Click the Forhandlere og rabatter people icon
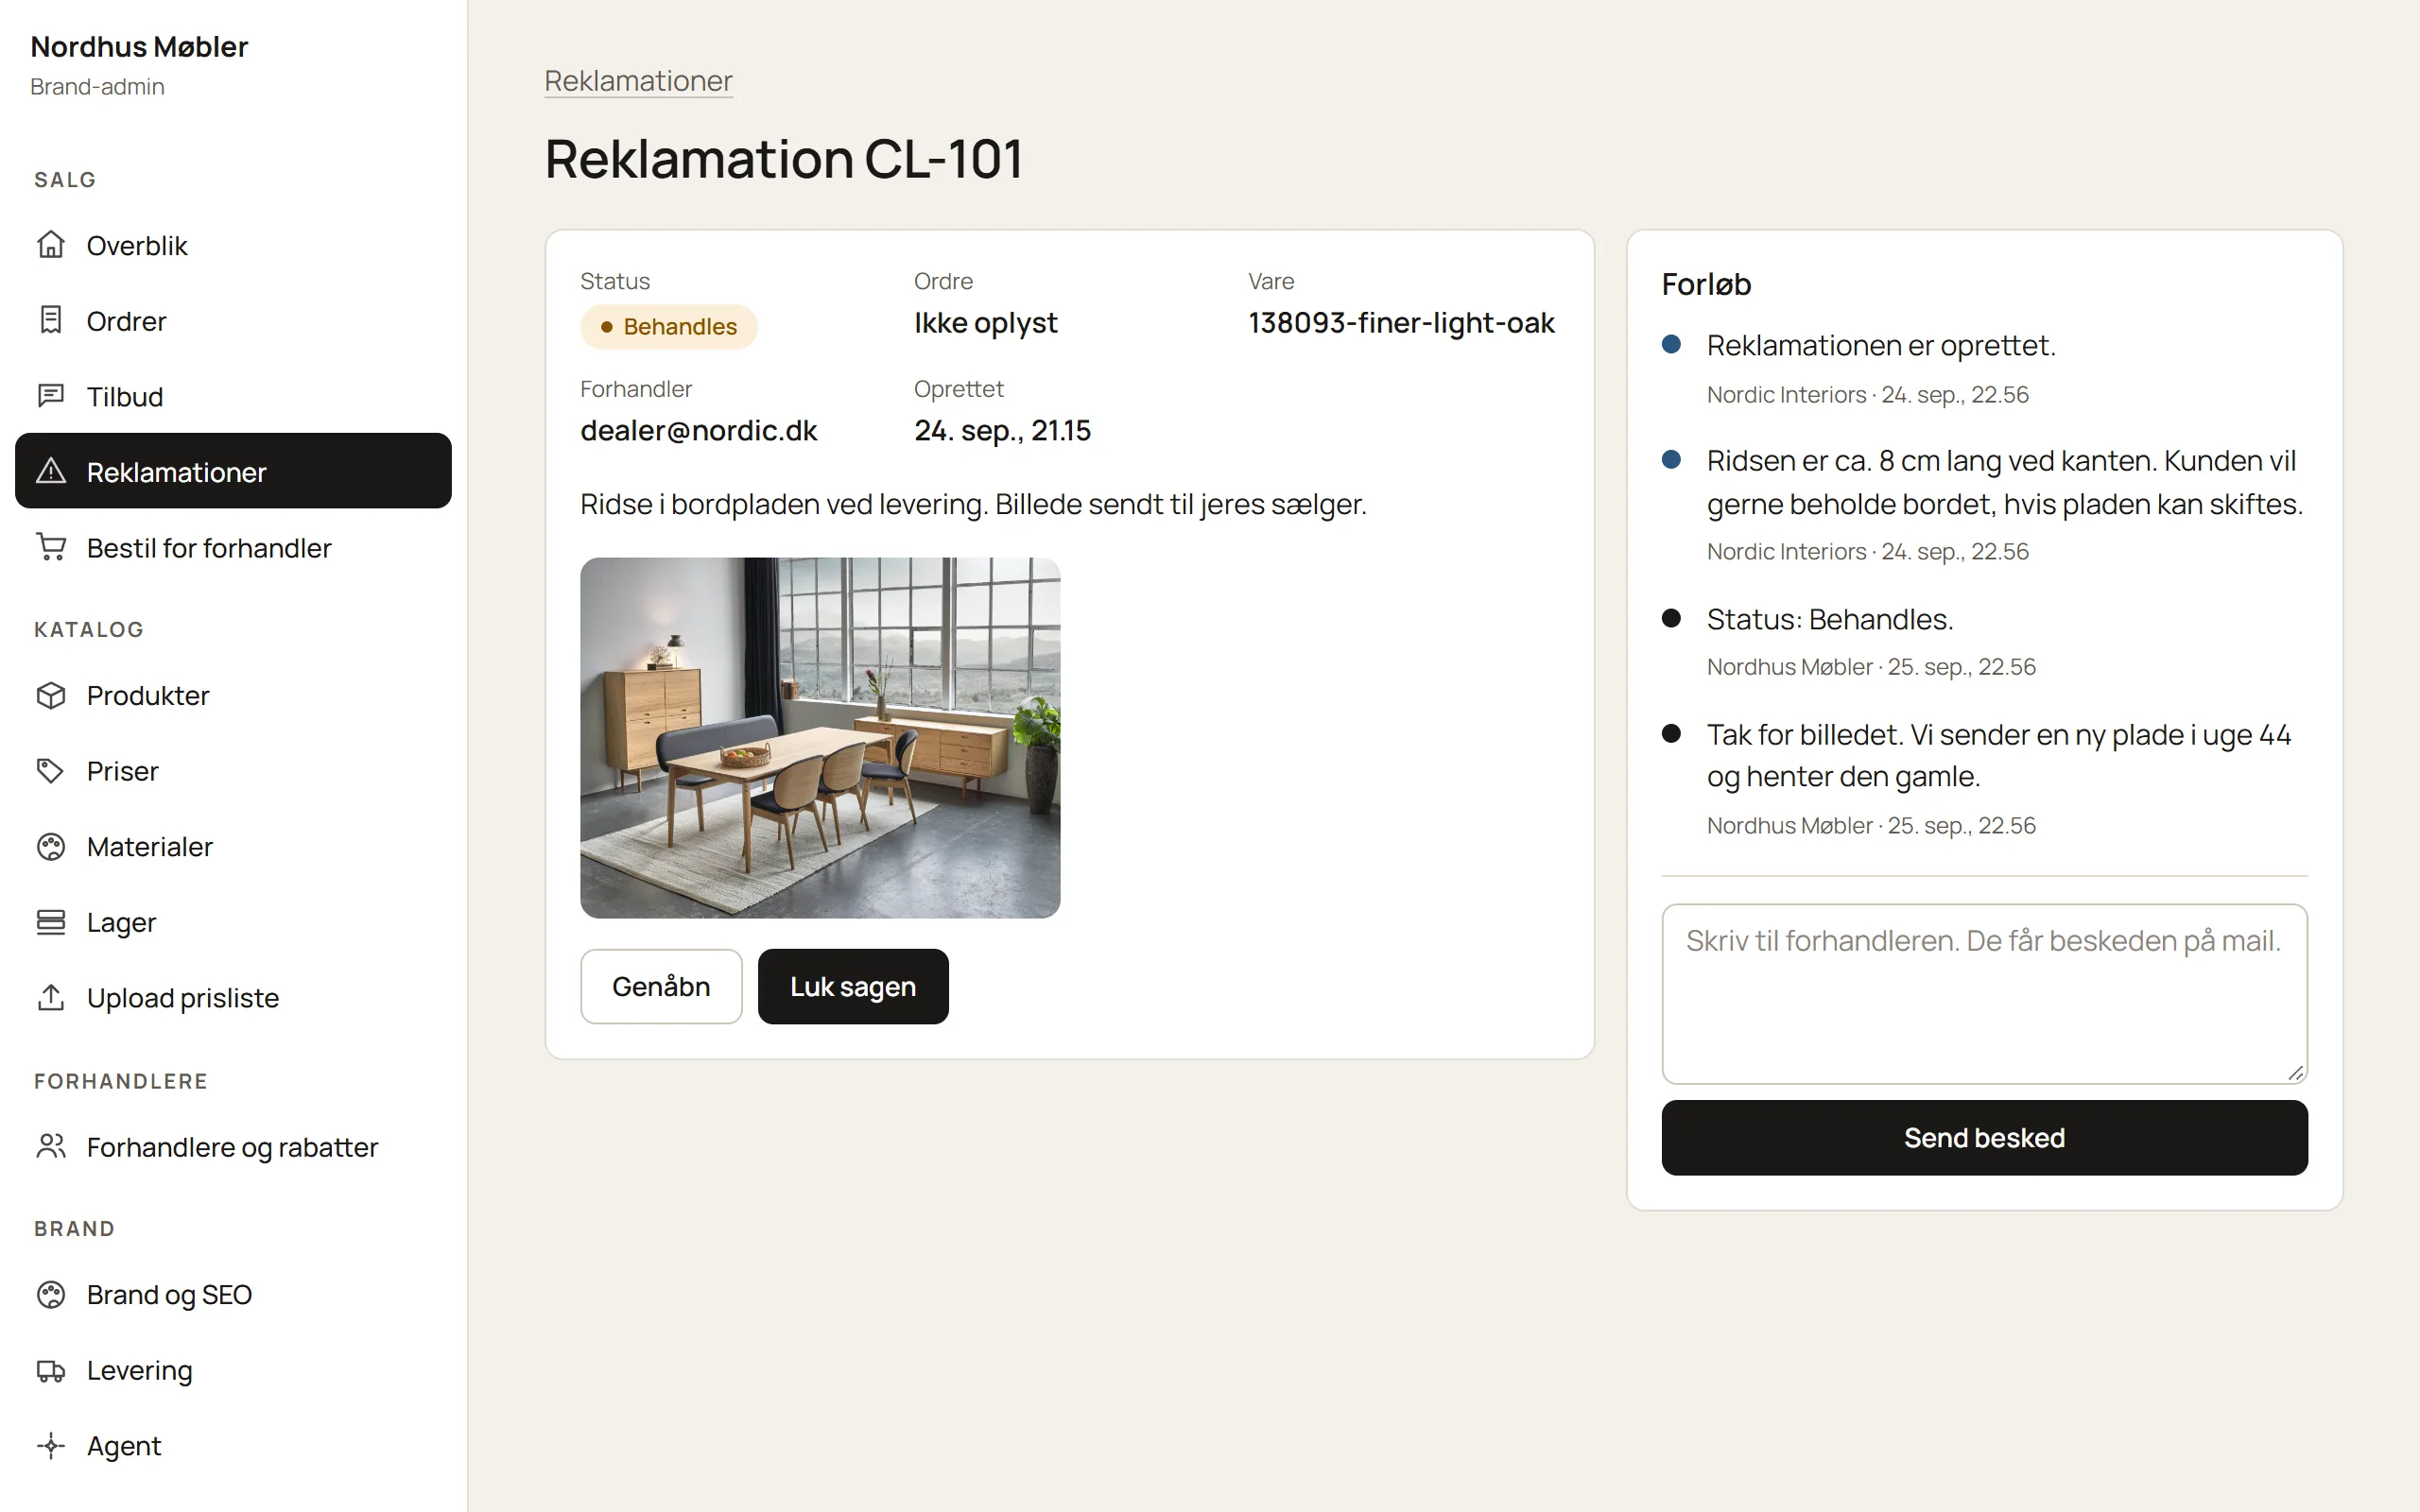Screen dimensions: 2420x1512 (51, 1146)
